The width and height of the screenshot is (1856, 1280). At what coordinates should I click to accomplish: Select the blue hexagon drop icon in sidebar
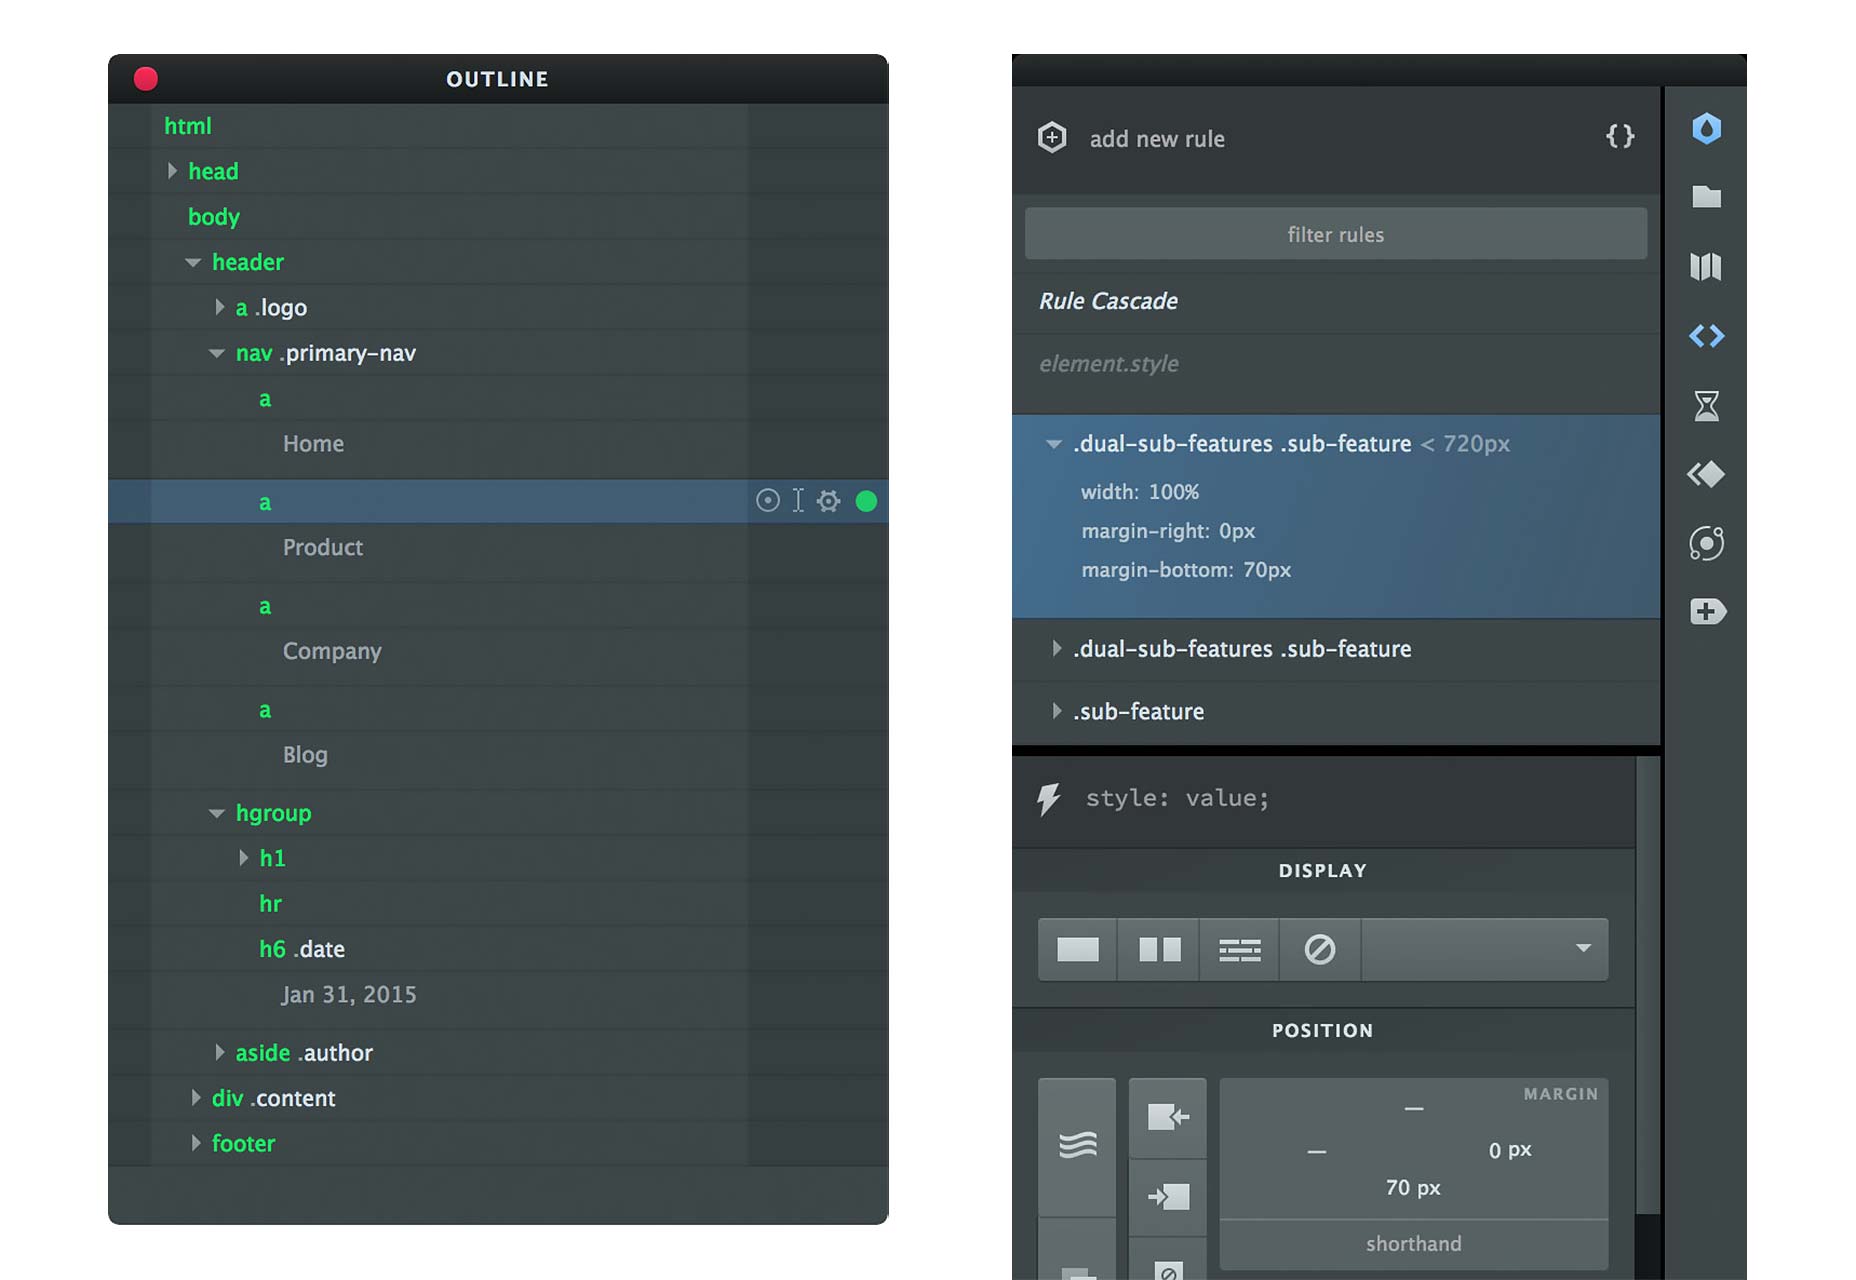1706,128
